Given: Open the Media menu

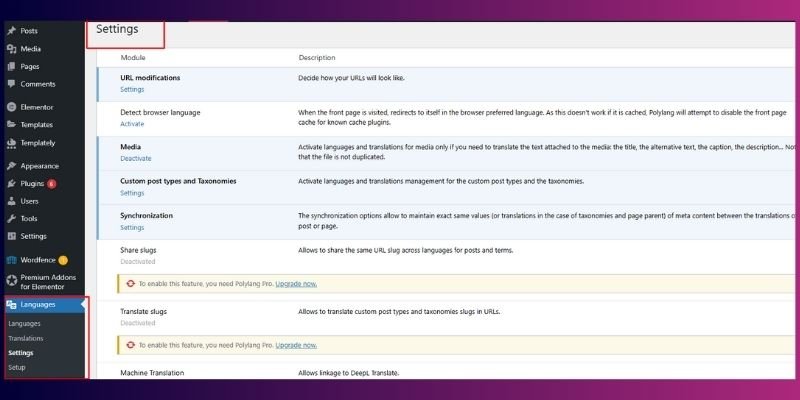Looking at the screenshot, I should pyautogui.click(x=31, y=48).
